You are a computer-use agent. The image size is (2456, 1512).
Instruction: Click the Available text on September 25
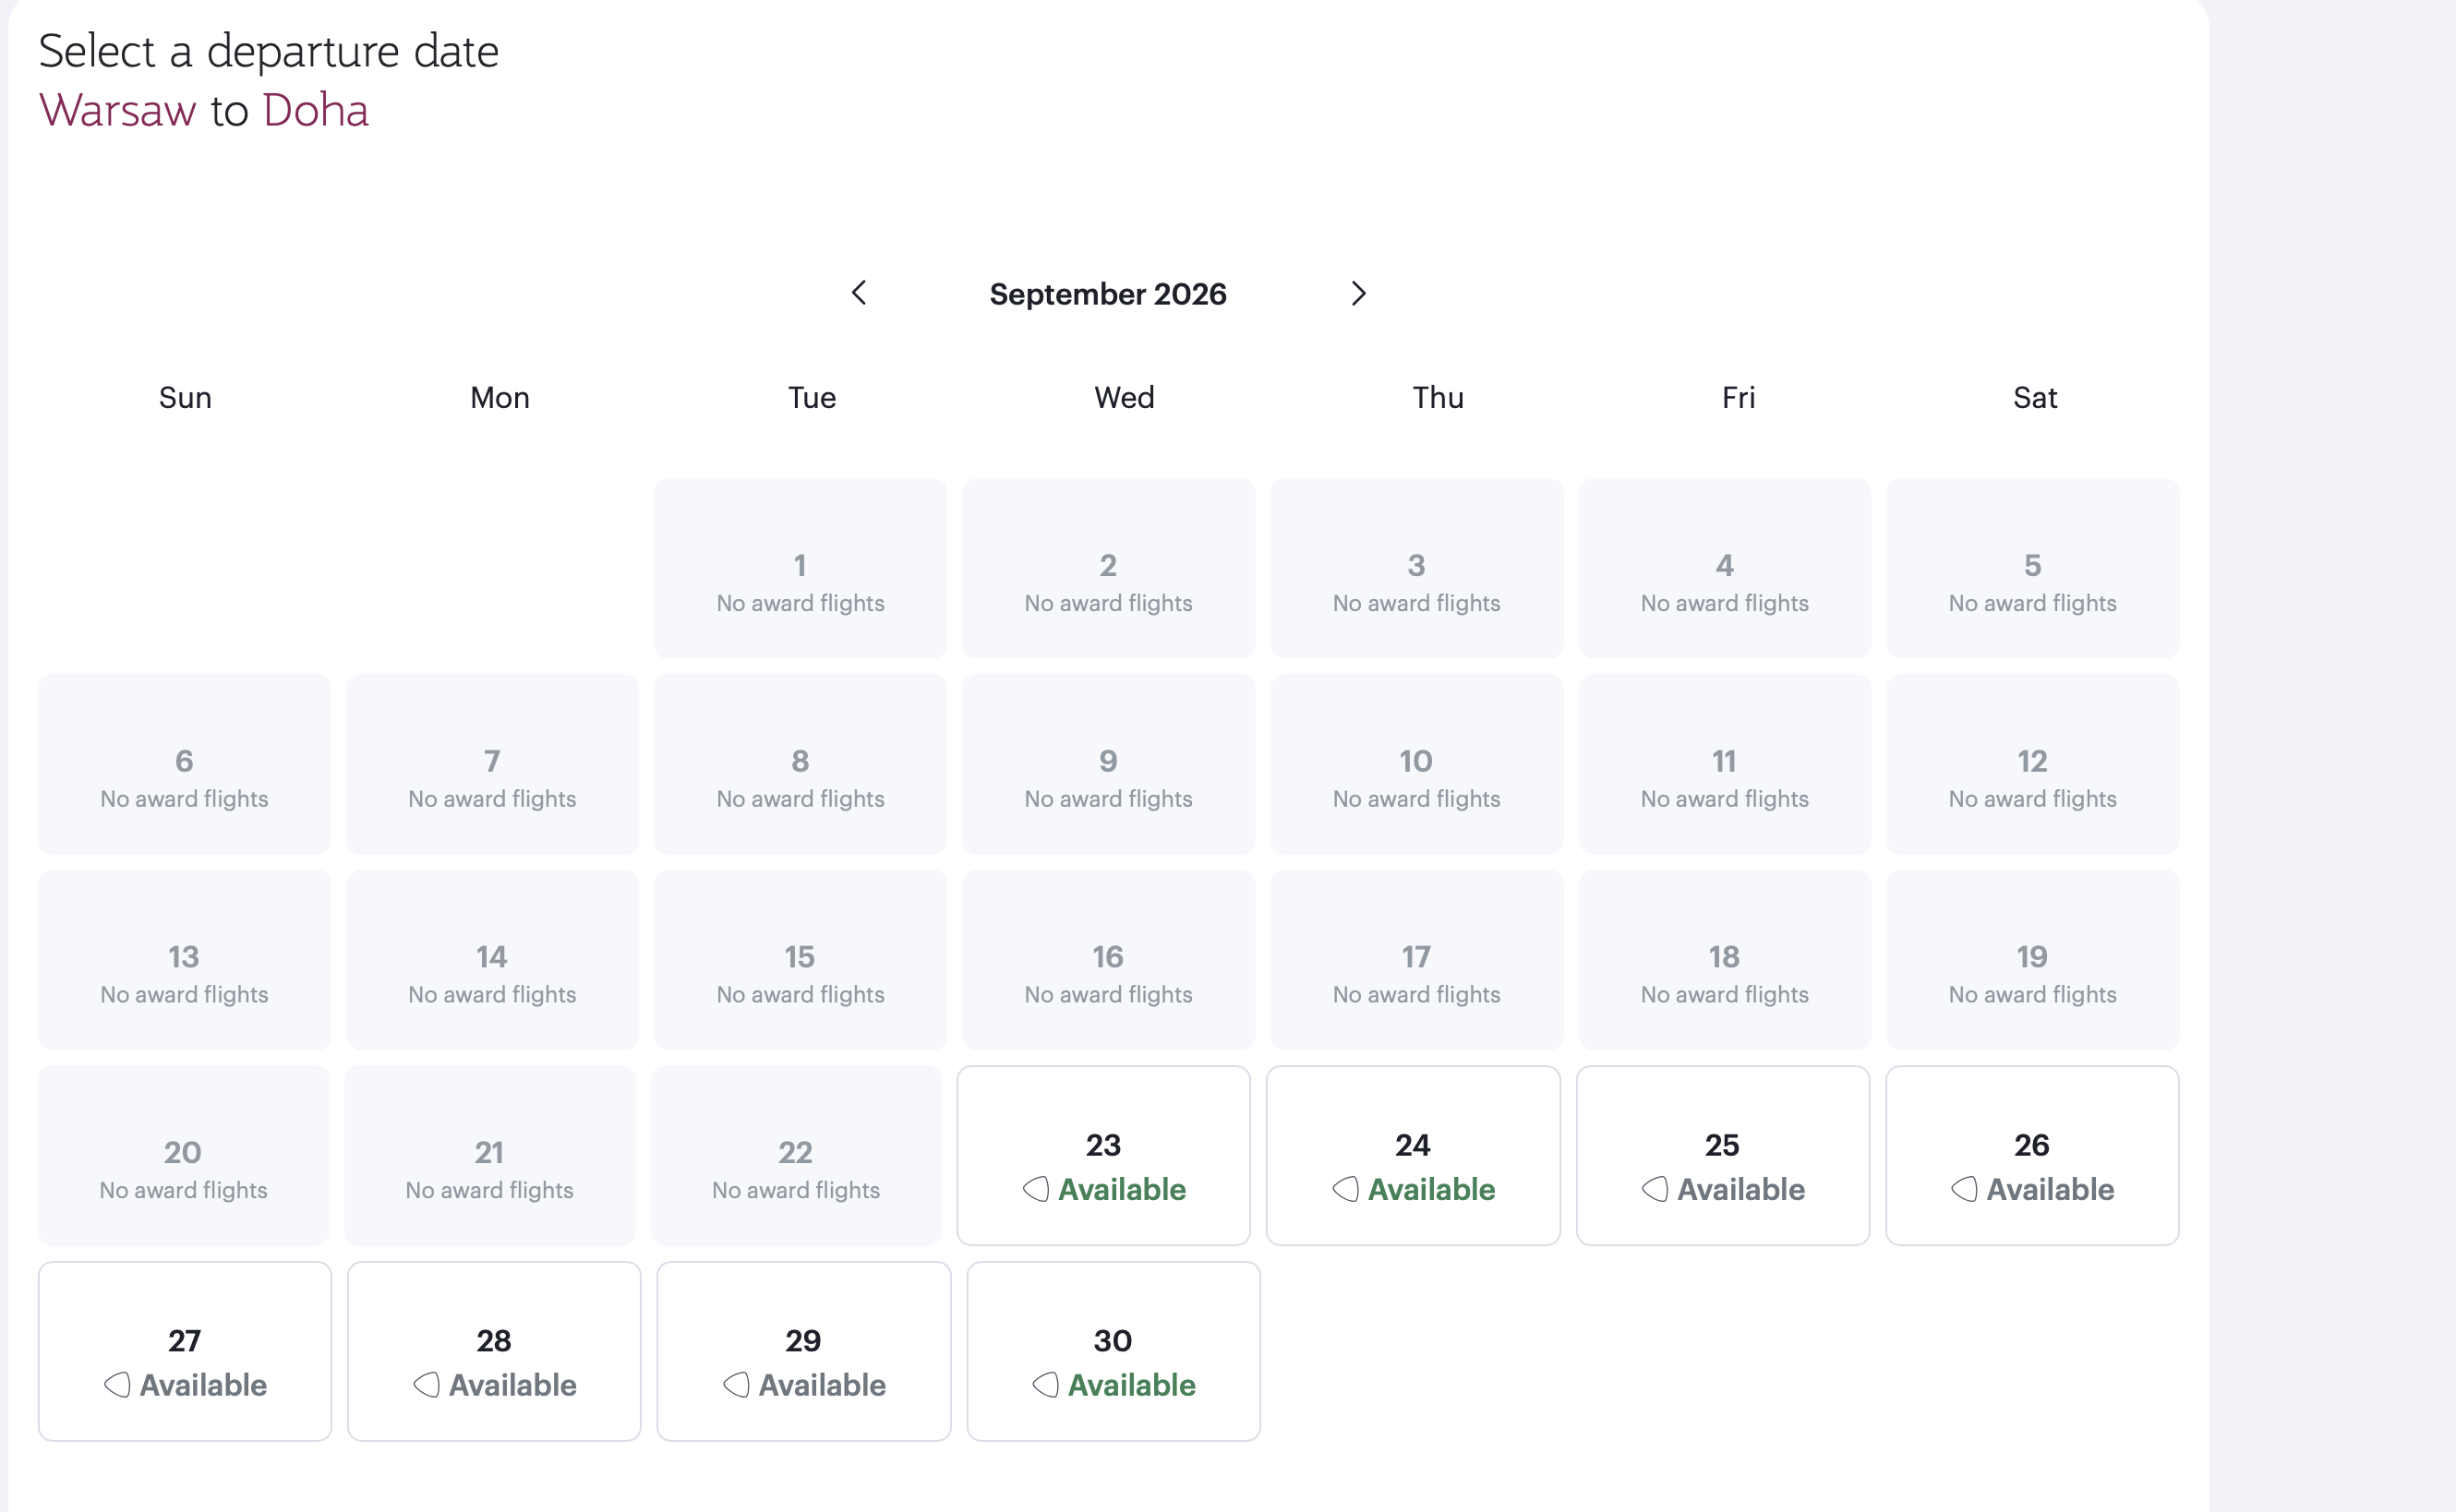point(1741,1189)
